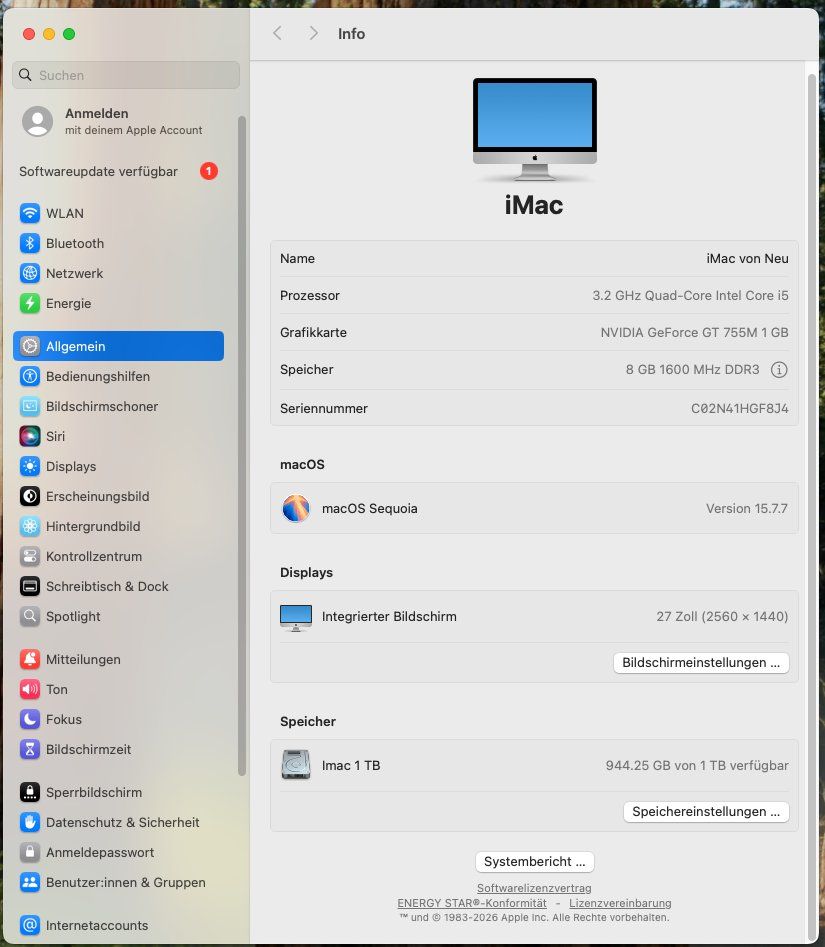Viewport: 825px width, 947px height.
Task: Open the Lizenzvereinbarung link
Action: point(620,904)
